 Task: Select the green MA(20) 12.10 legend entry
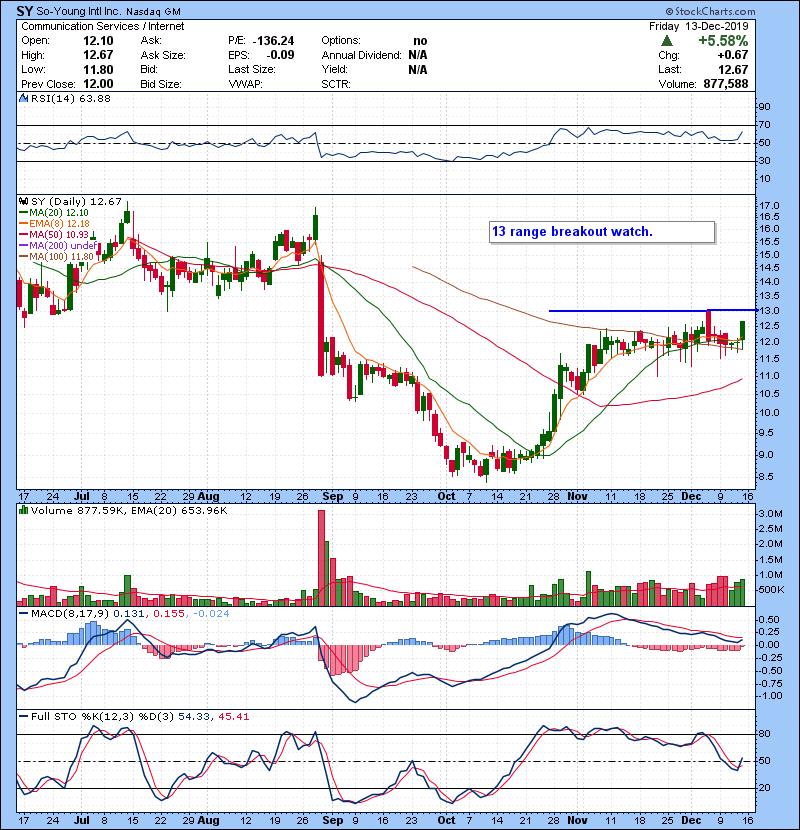(x=54, y=213)
